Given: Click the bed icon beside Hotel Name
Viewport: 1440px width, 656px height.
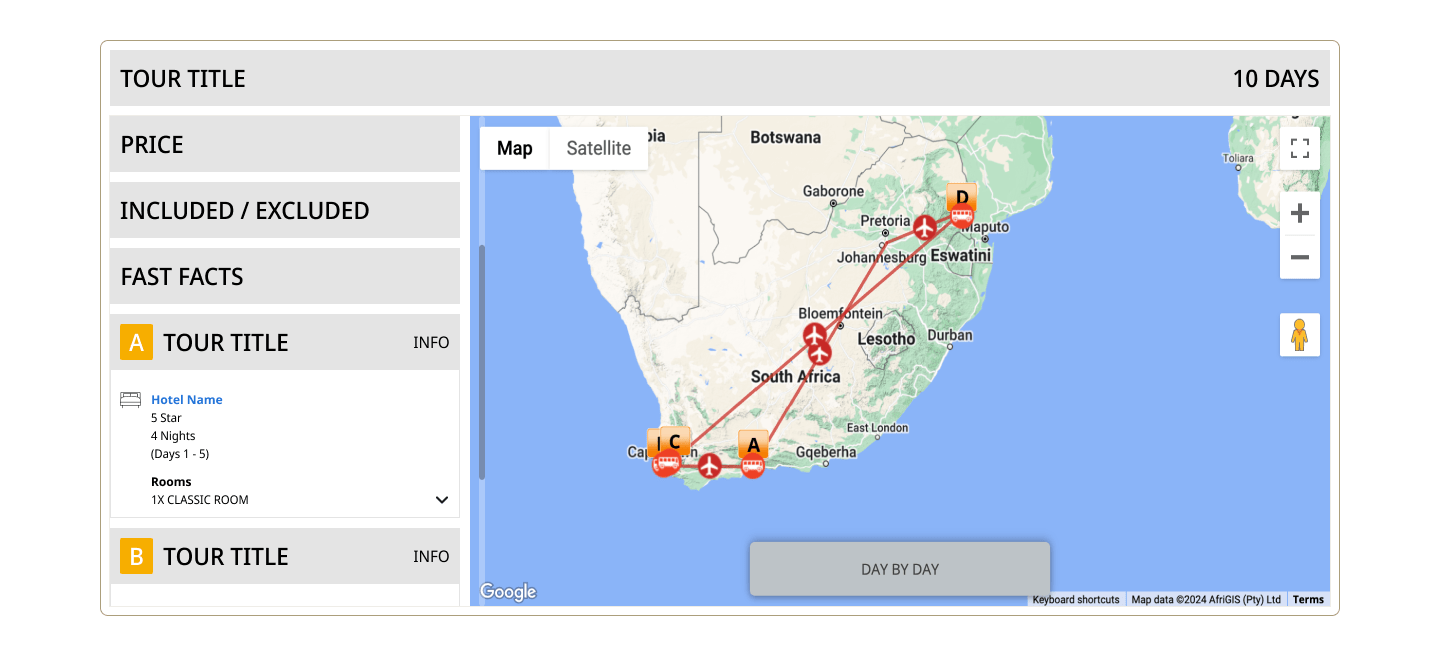Looking at the screenshot, I should tap(130, 399).
